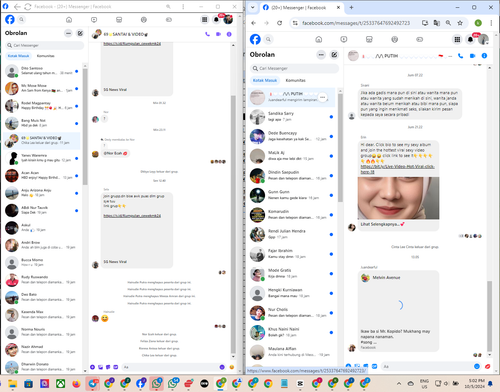Focus Cari Messenger search in left window
The image size is (500, 392).
44,45
